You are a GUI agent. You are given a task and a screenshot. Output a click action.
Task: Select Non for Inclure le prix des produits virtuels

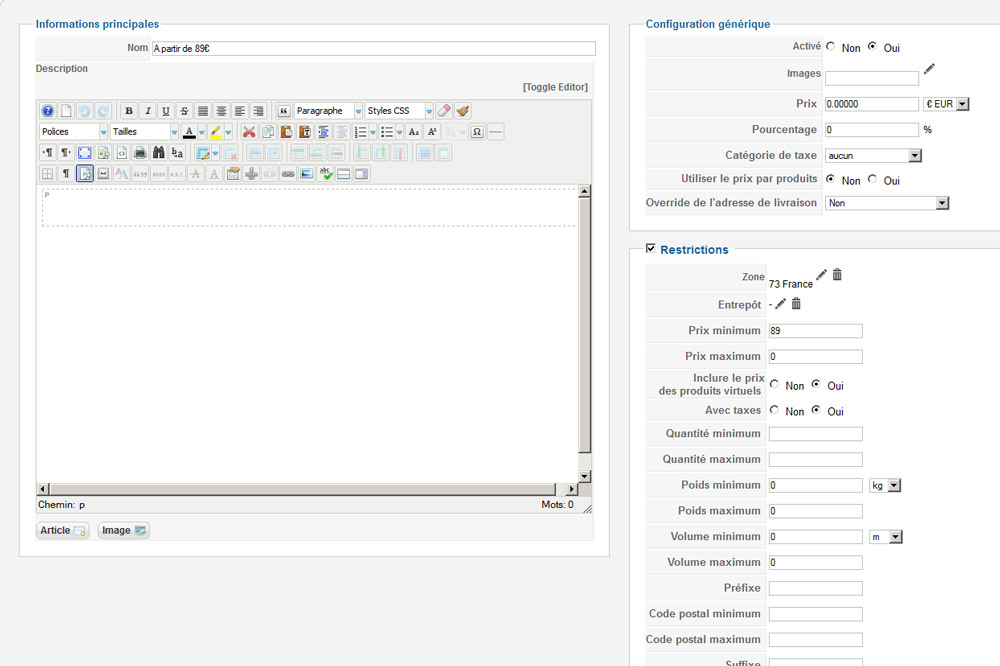[x=774, y=385]
